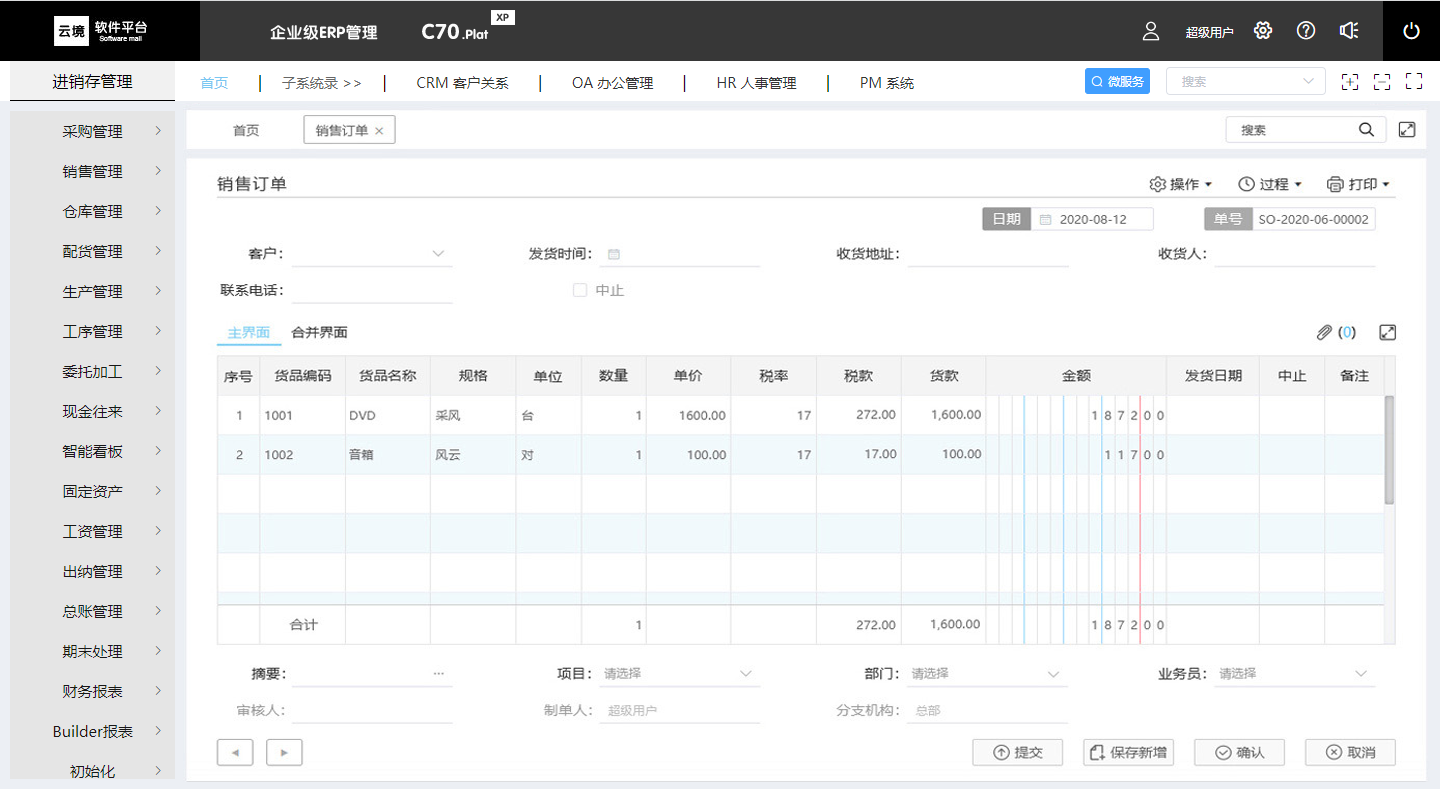
Task: Click the power logout icon
Action: pyautogui.click(x=1411, y=31)
